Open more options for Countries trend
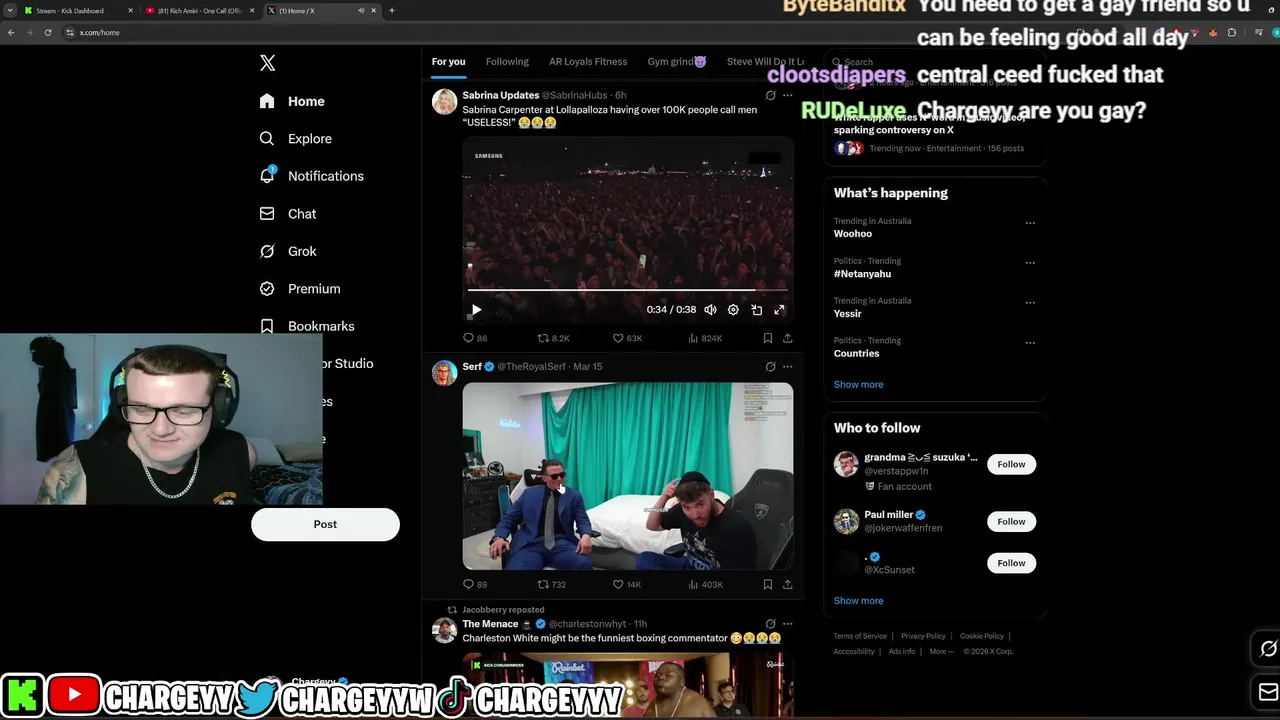 pyautogui.click(x=1030, y=343)
